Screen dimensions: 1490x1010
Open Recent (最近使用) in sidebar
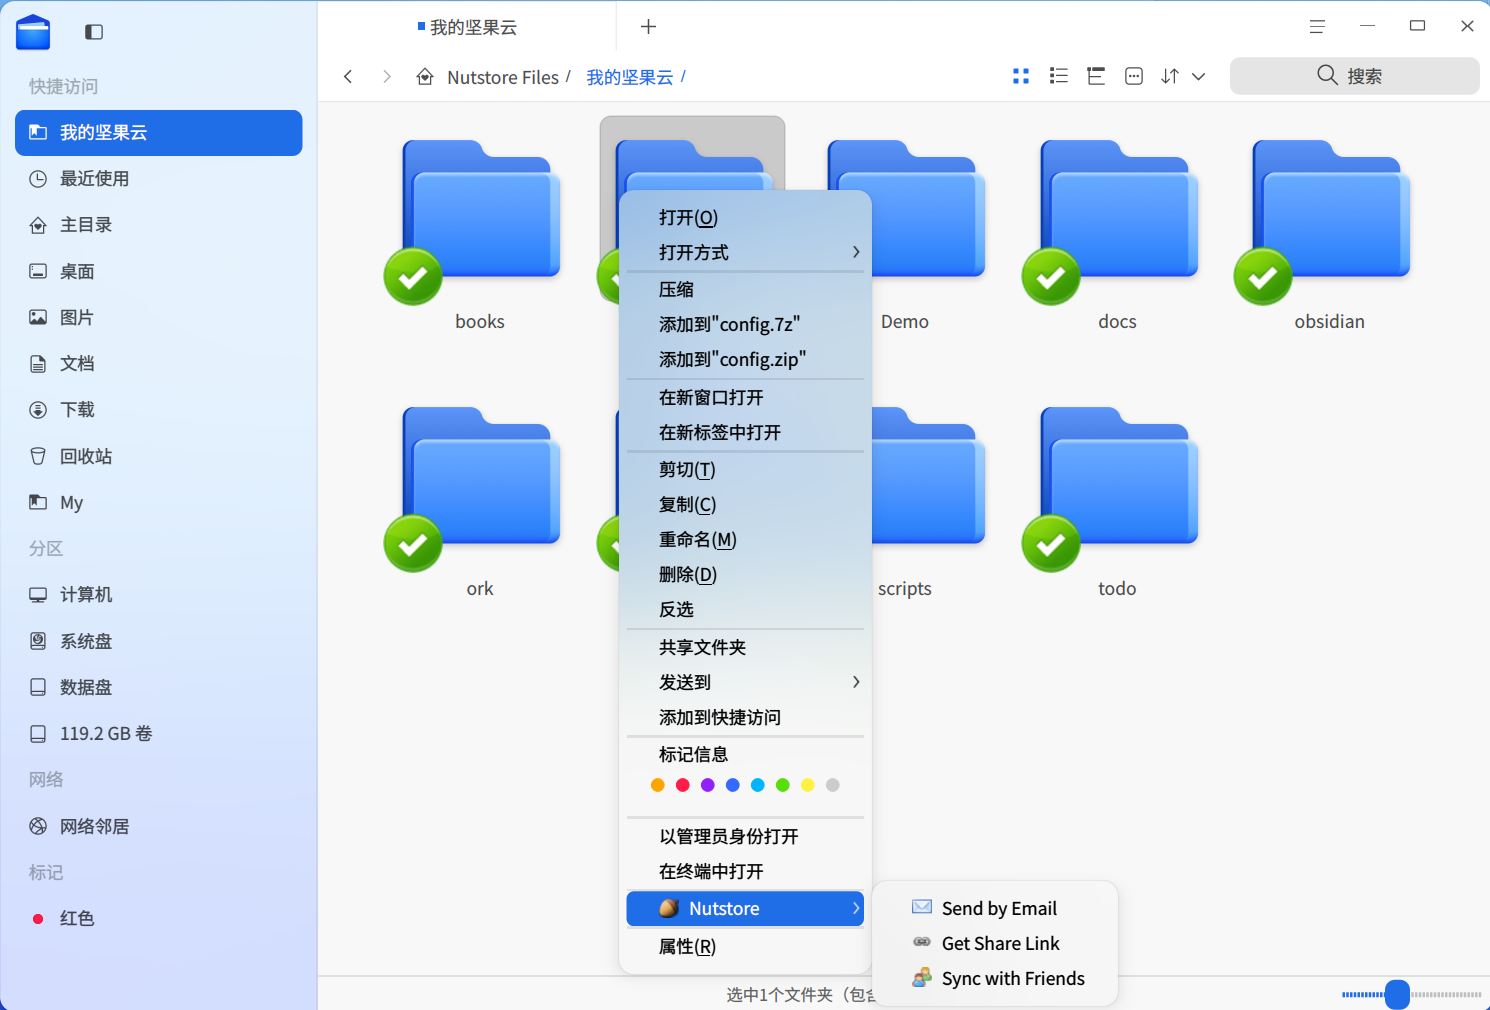pyautogui.click(x=159, y=179)
